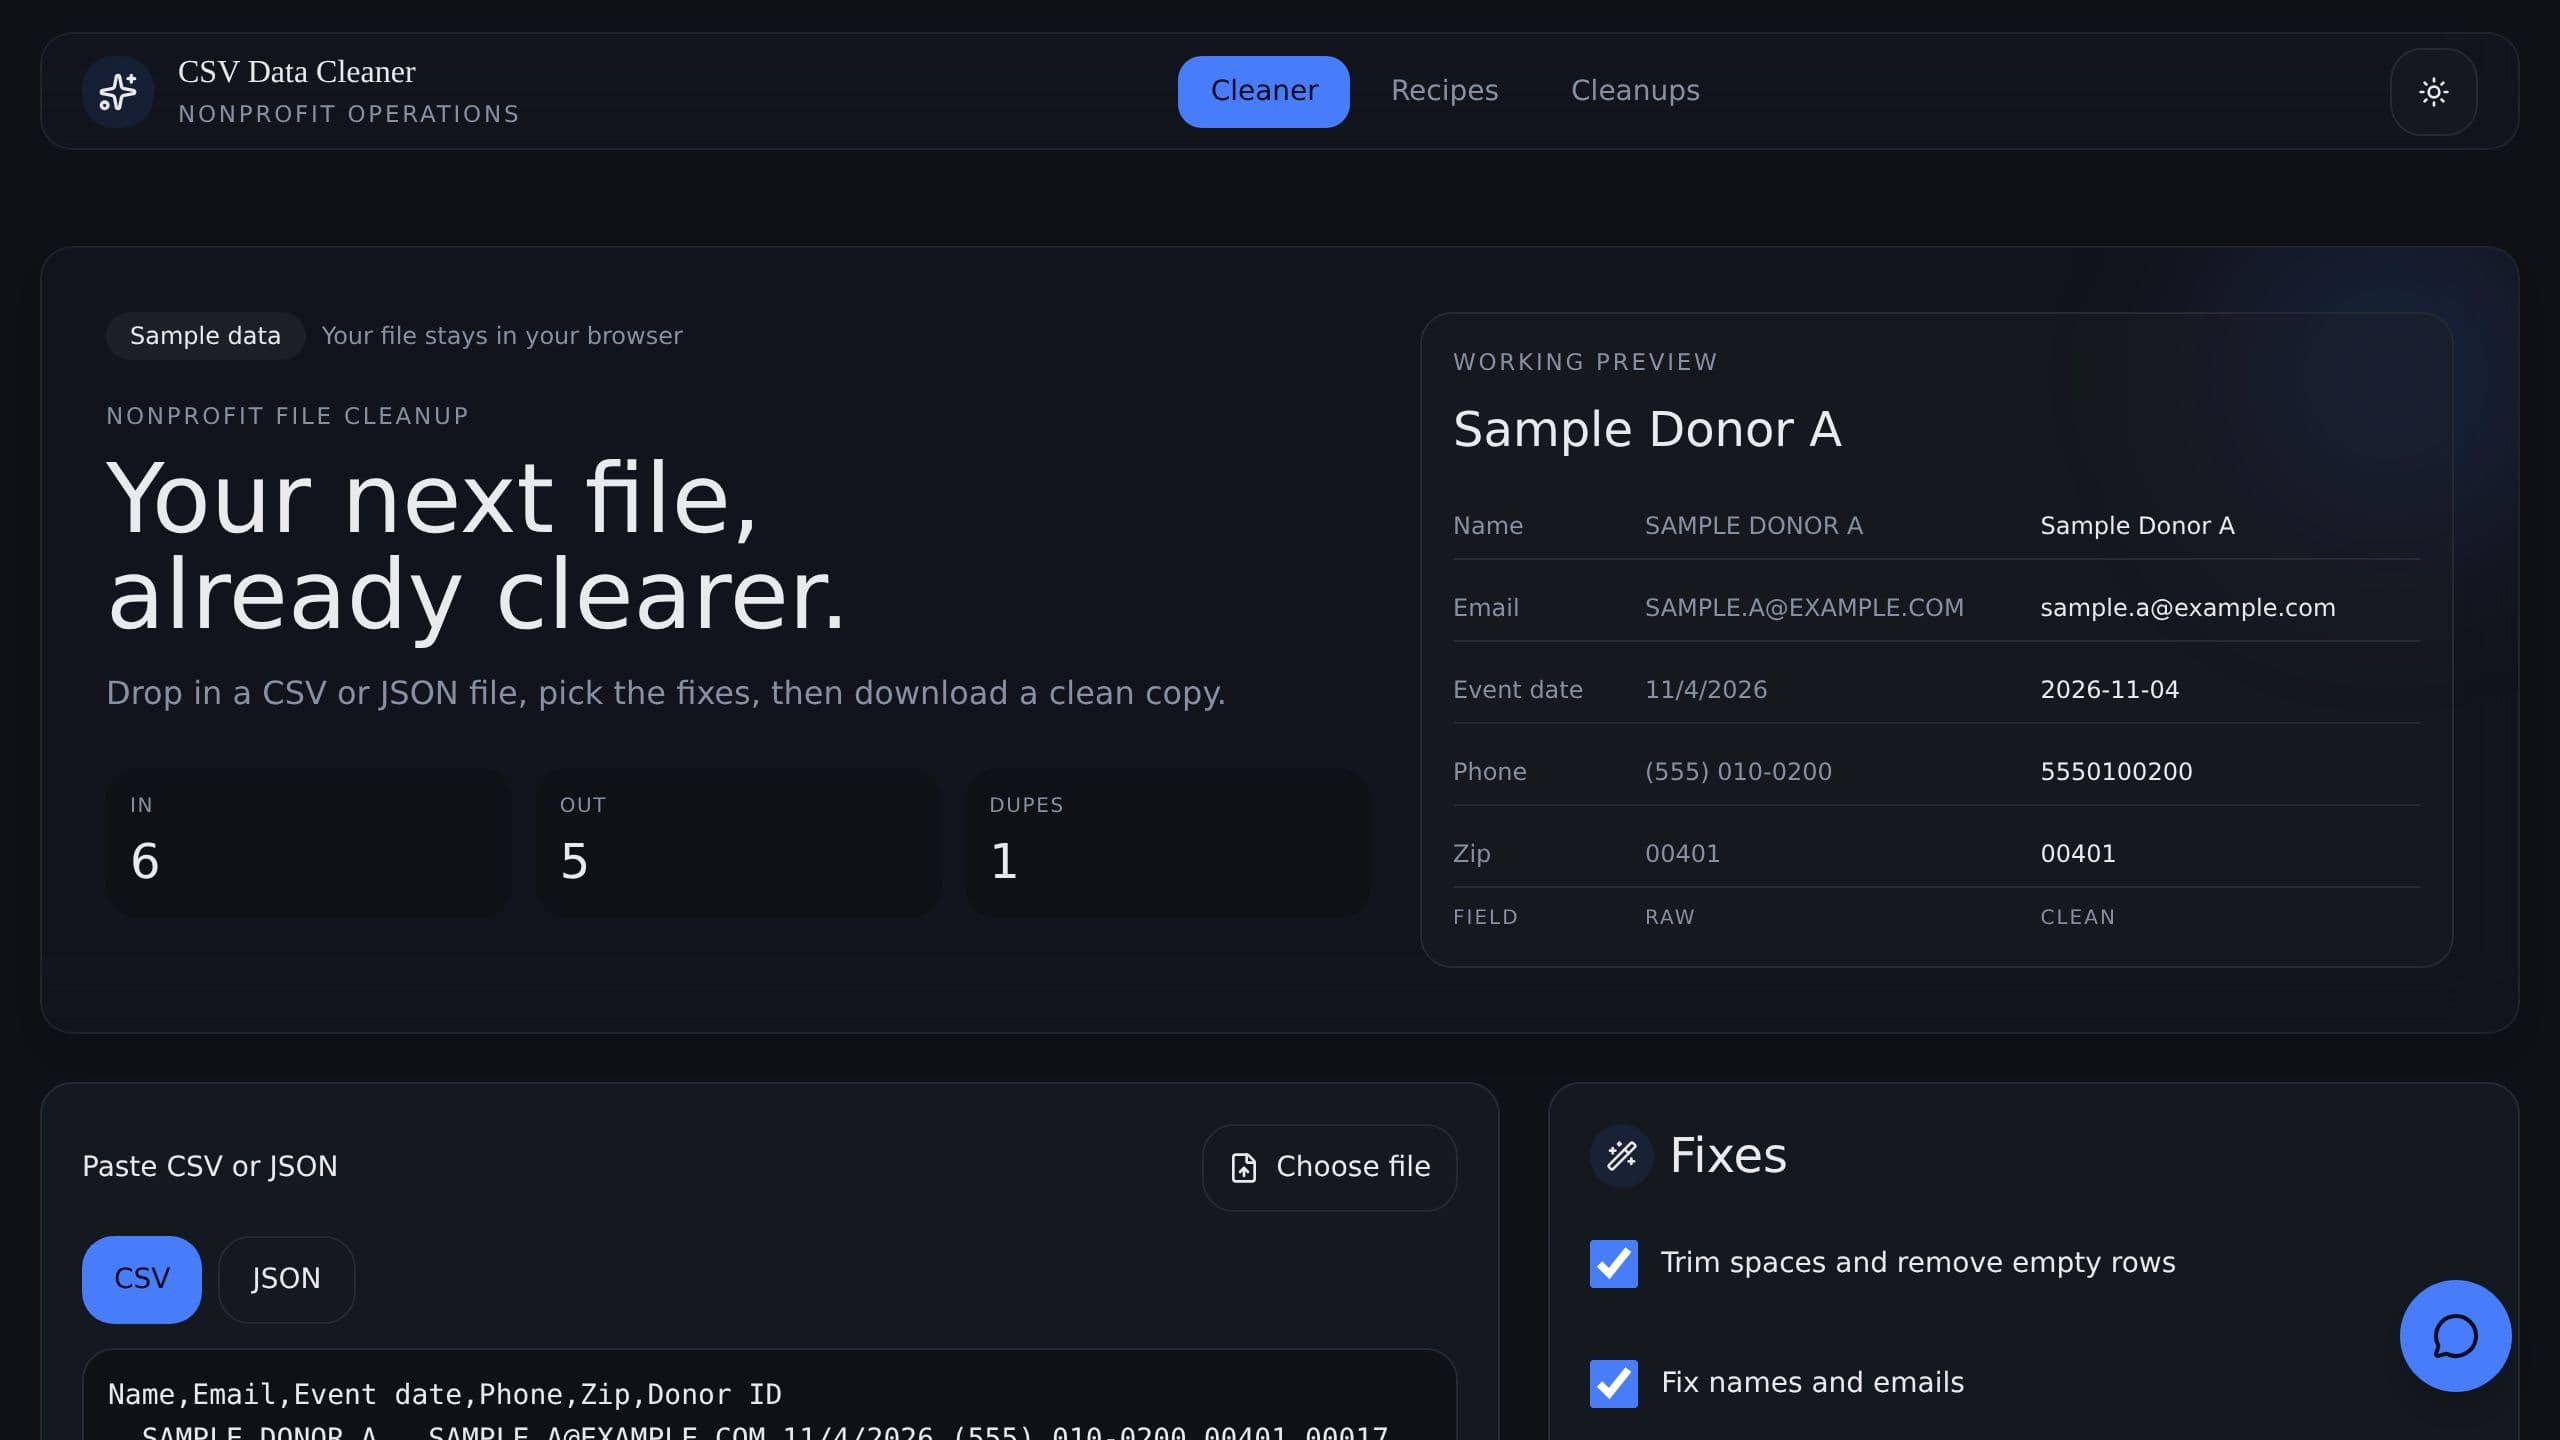Toggle the light theme sun icon
Screen dimensions: 2560x1440
point(2433,92)
